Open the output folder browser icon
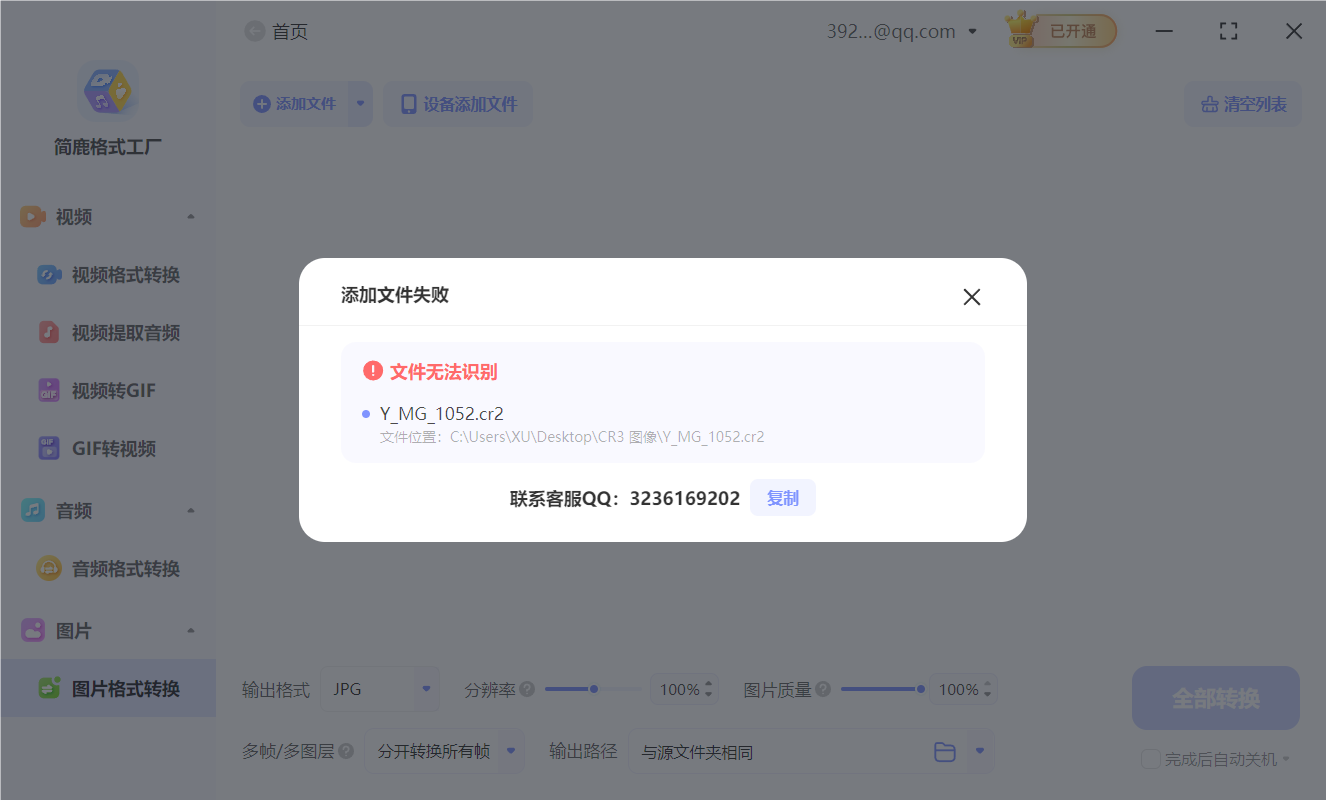 point(945,752)
